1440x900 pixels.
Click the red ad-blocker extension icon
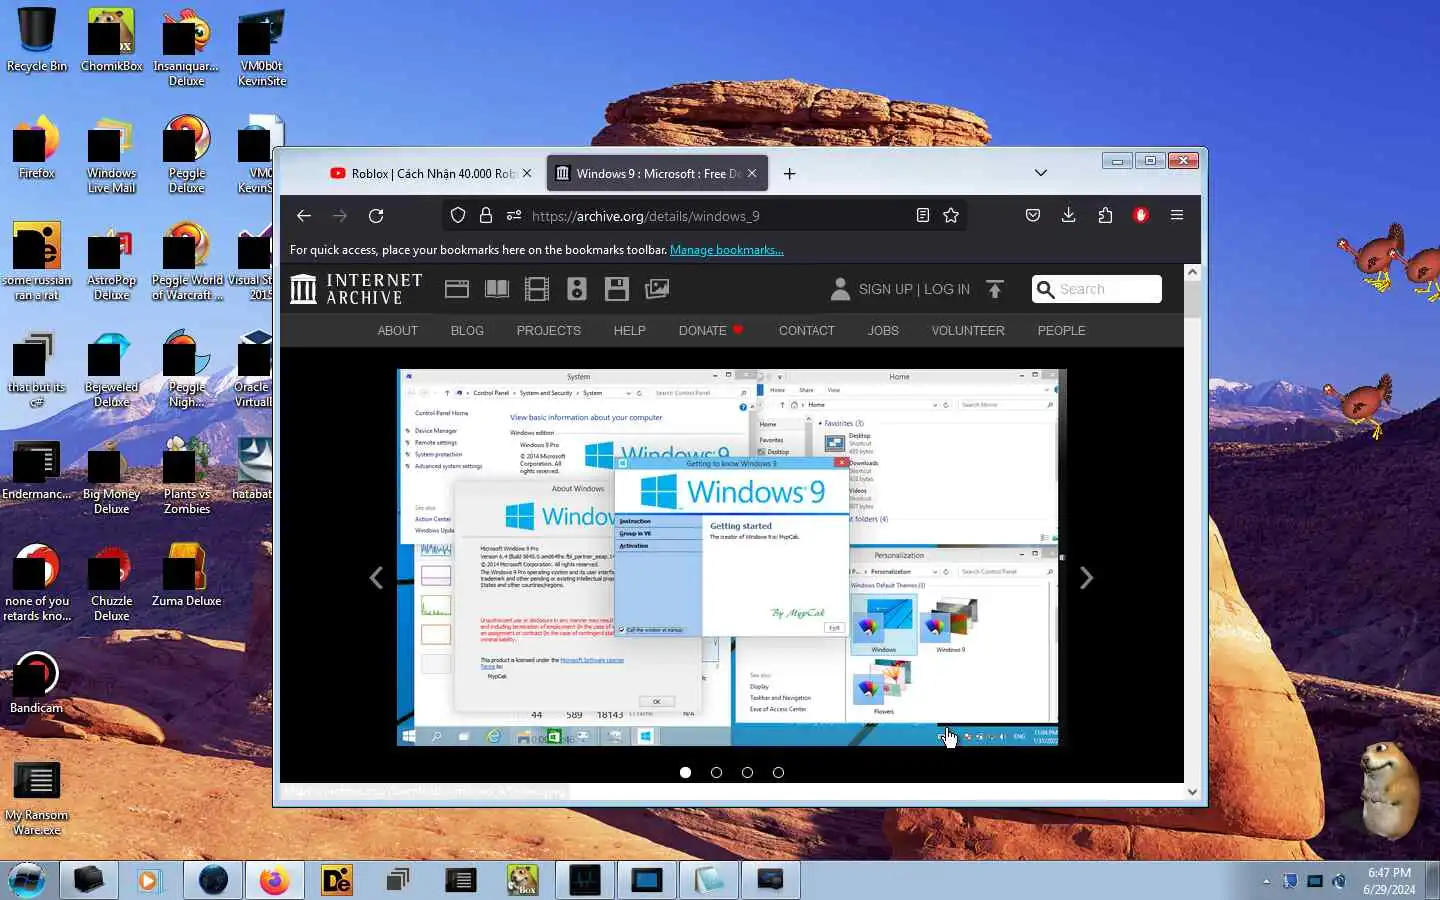(1141, 215)
